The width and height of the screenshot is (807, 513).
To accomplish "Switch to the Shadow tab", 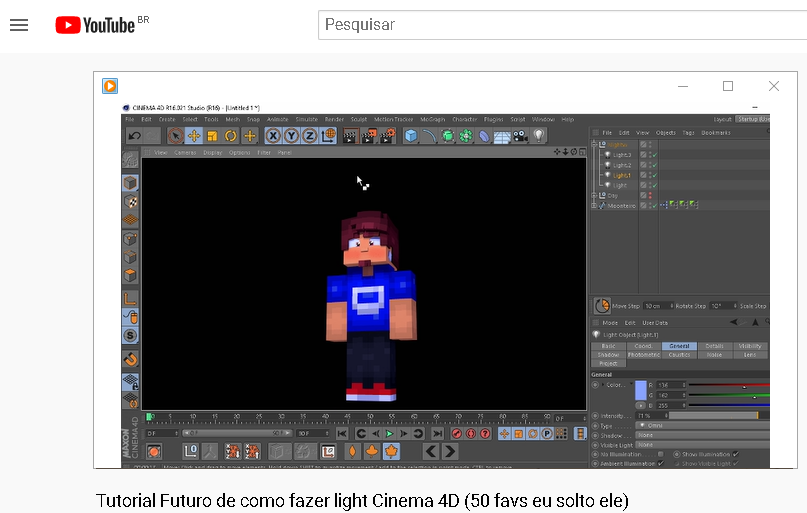I will 608,355.
